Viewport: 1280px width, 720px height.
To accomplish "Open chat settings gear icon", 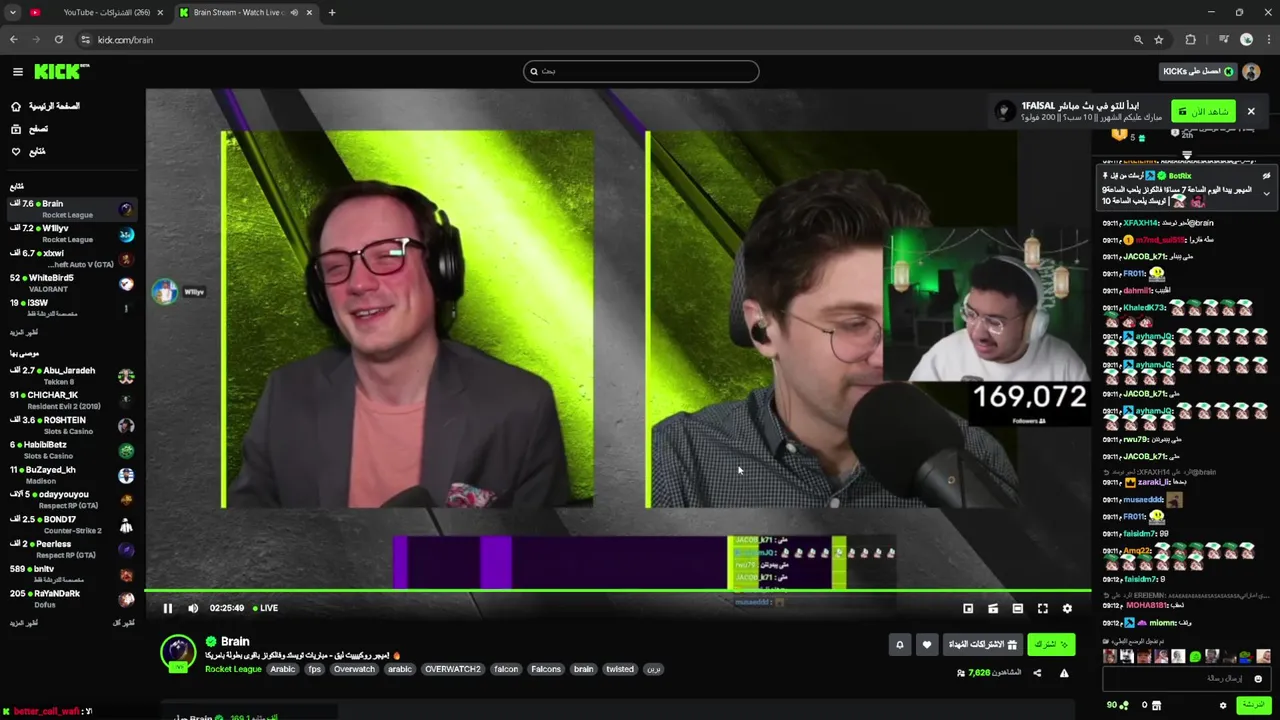I will click(1222, 705).
